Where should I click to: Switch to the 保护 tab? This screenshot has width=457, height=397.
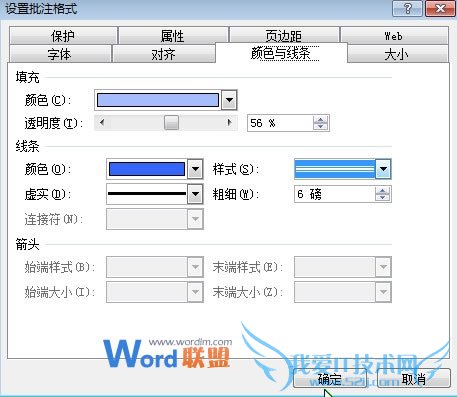tap(63, 36)
